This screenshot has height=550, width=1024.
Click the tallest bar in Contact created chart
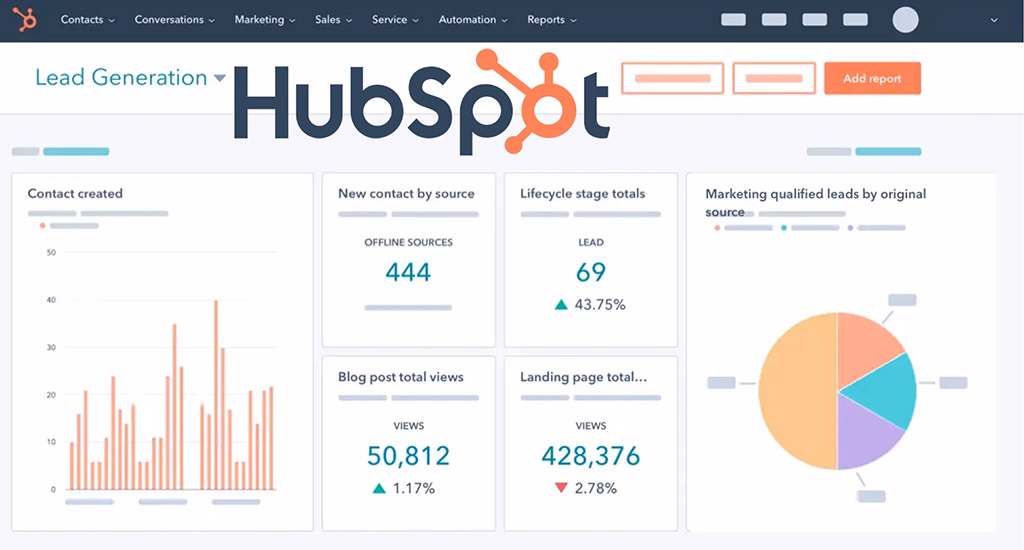pyautogui.click(x=216, y=395)
